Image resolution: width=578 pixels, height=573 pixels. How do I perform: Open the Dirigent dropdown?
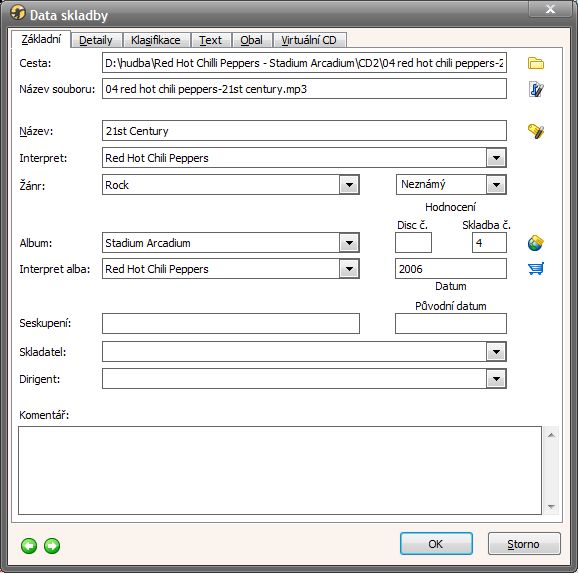tap(496, 379)
